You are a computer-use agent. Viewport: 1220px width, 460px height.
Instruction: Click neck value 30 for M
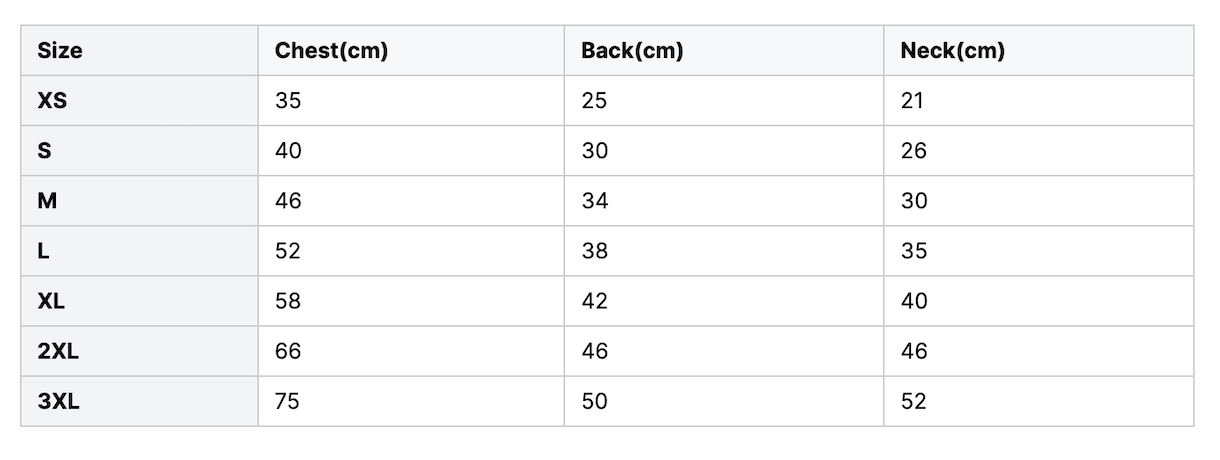coord(914,201)
